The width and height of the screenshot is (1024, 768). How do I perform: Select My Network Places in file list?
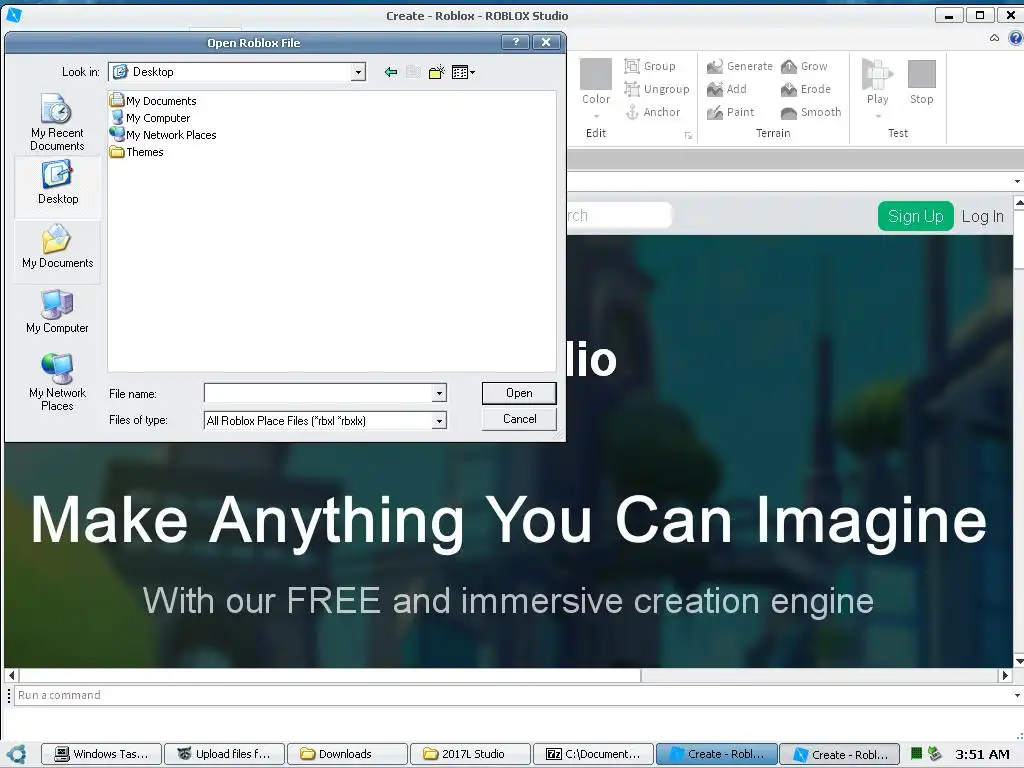coord(163,135)
